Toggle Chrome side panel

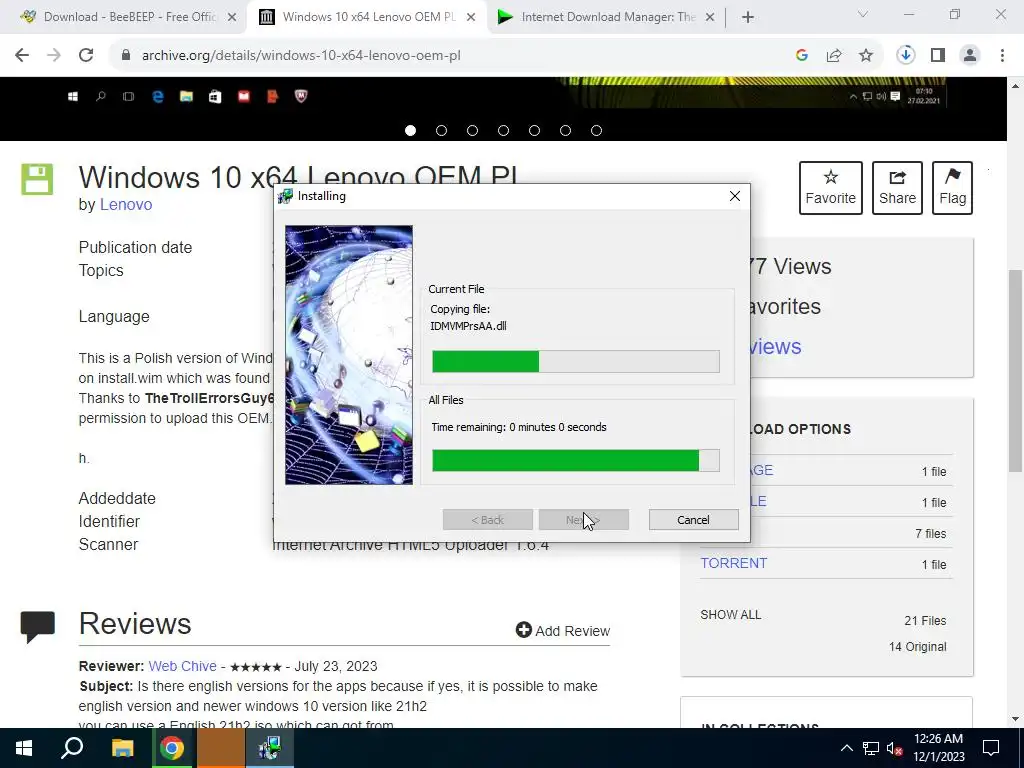(x=938, y=56)
